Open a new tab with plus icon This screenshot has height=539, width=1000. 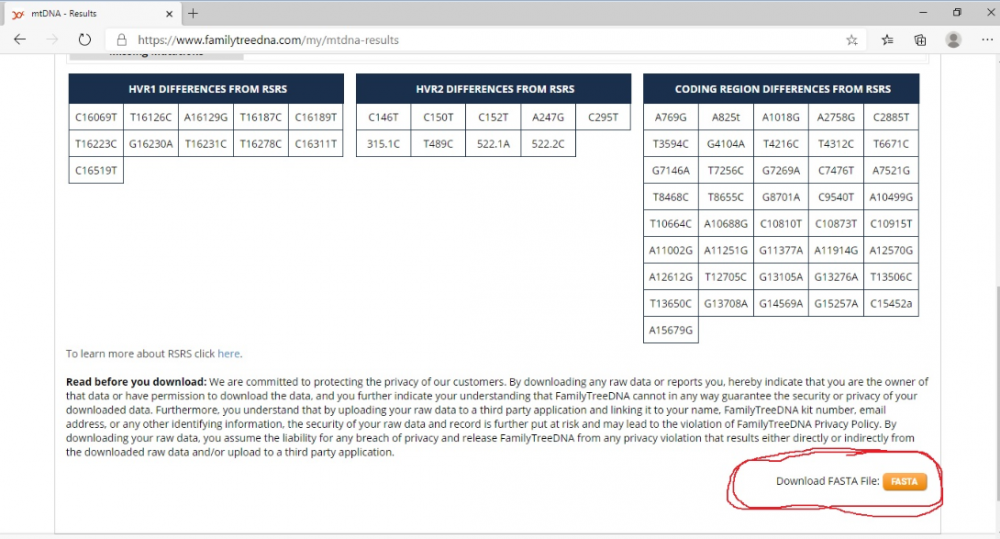193,13
